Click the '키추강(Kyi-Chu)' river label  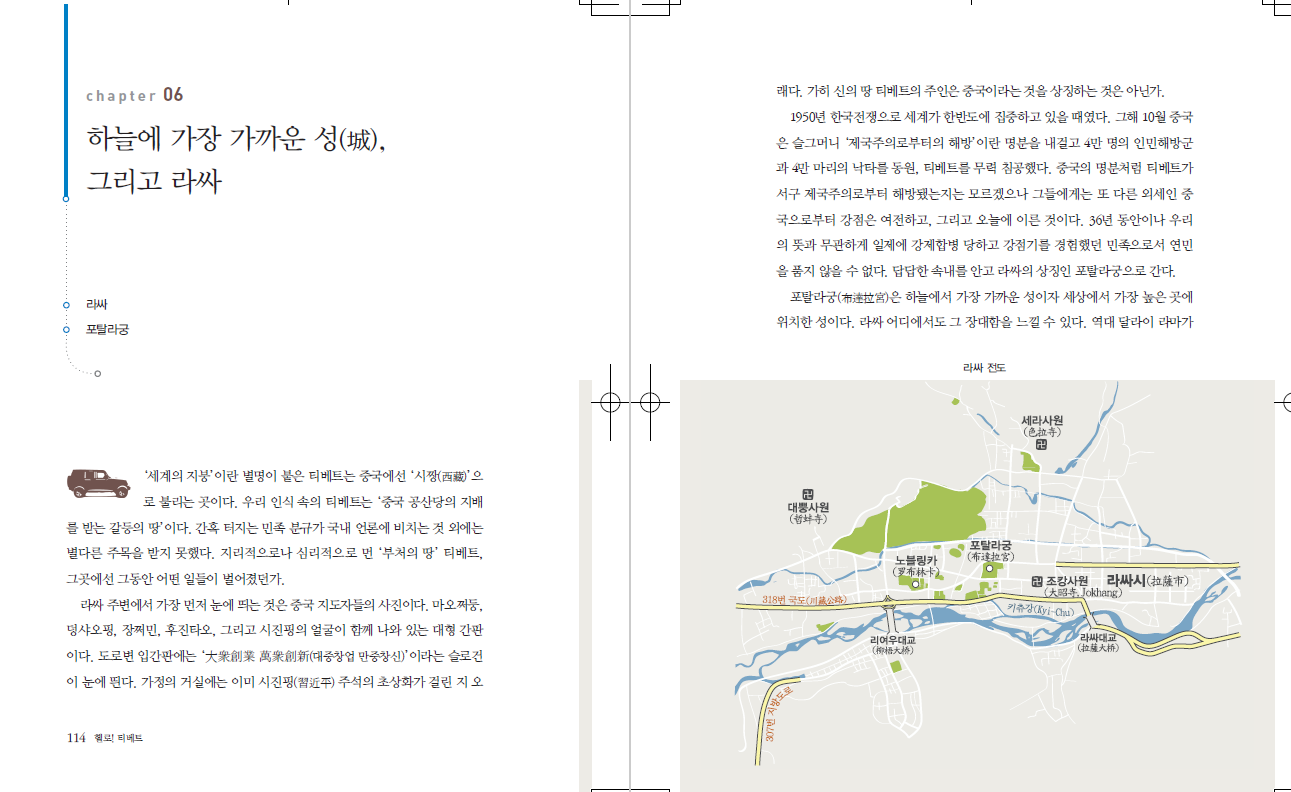(1040, 609)
